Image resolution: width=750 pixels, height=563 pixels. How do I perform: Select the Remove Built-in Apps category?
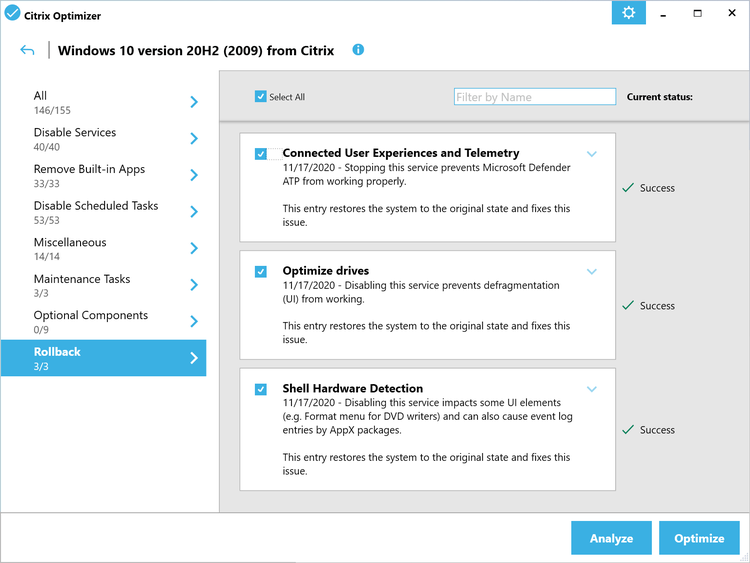coord(103,175)
